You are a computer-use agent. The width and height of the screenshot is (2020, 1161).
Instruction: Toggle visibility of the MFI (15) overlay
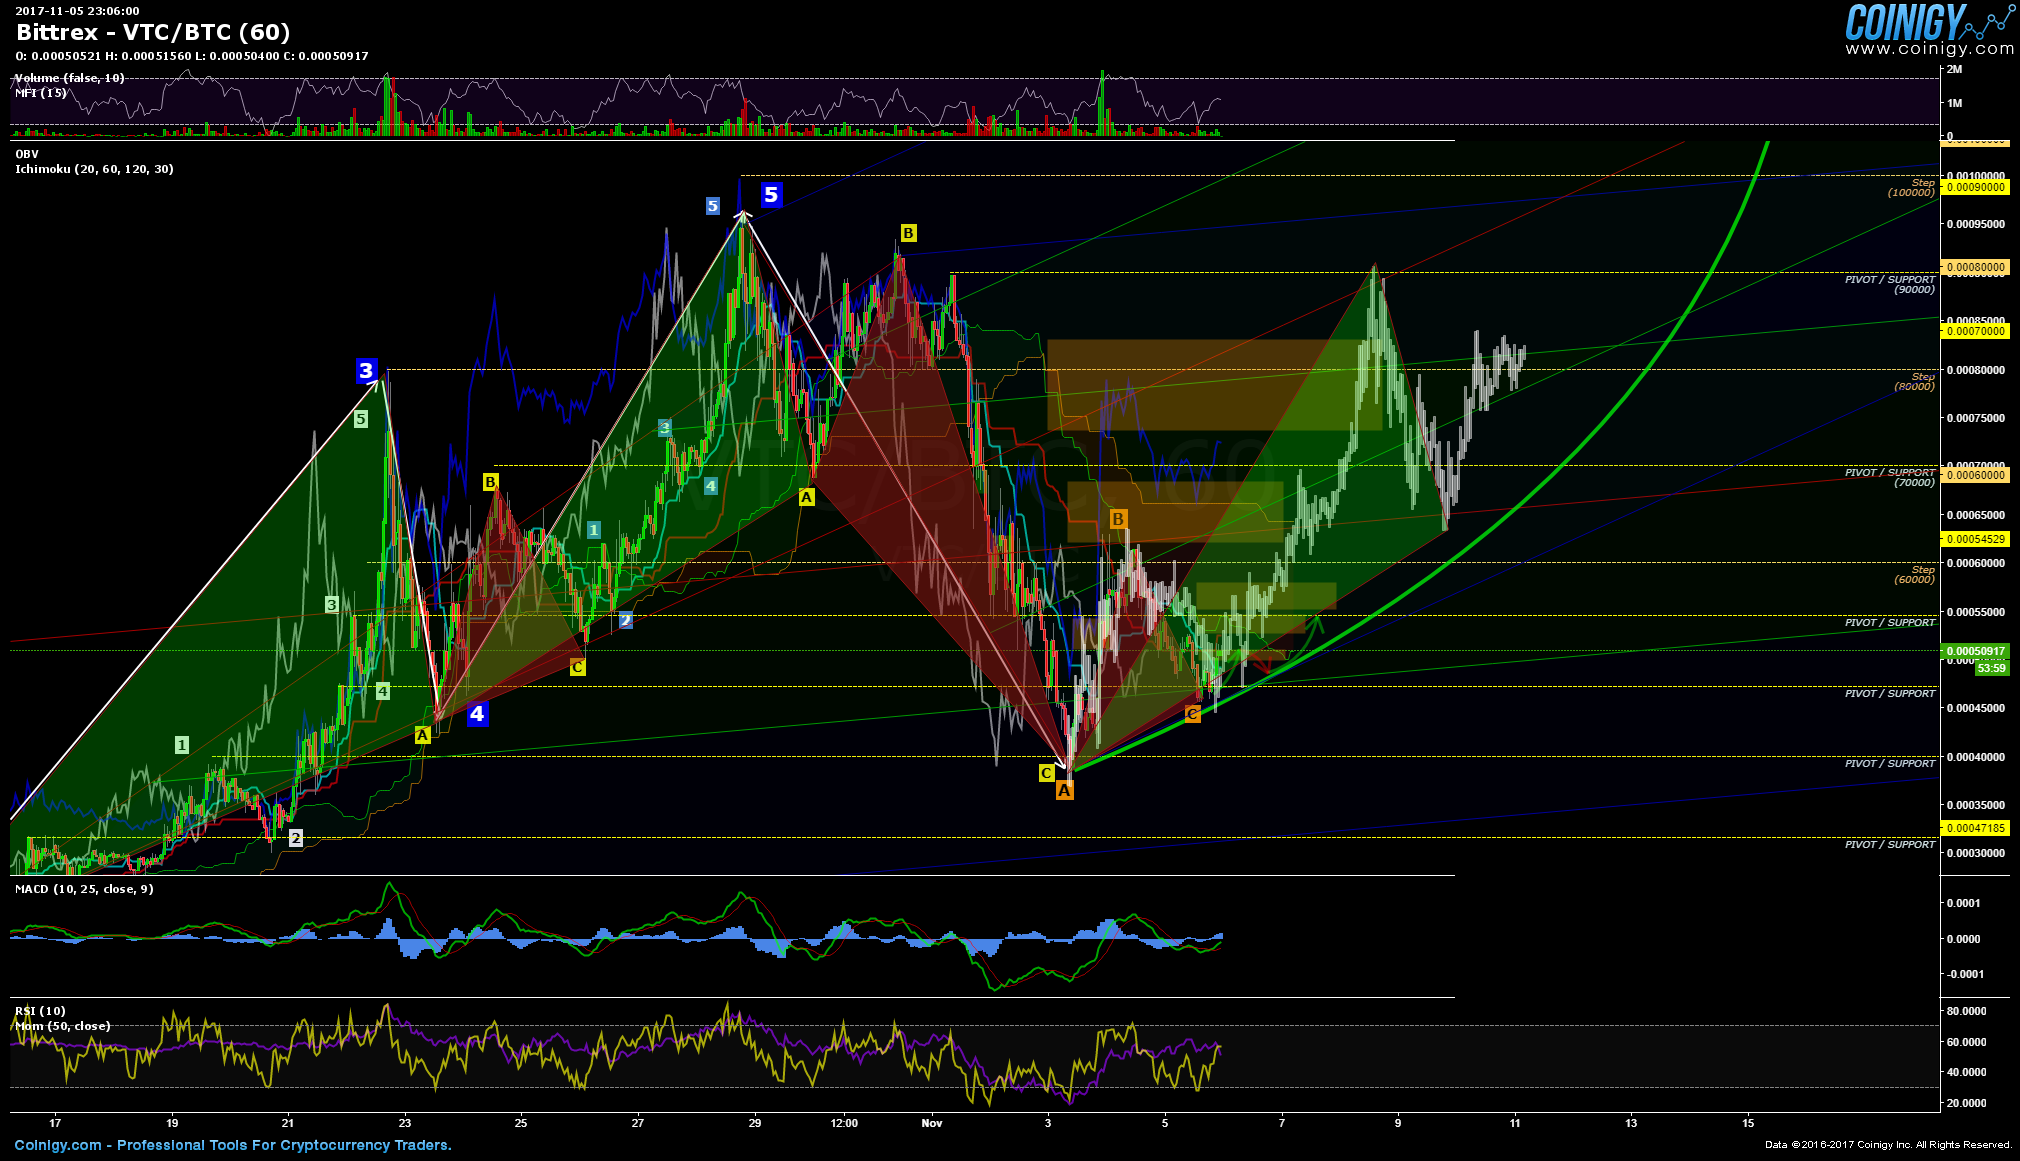coord(38,91)
